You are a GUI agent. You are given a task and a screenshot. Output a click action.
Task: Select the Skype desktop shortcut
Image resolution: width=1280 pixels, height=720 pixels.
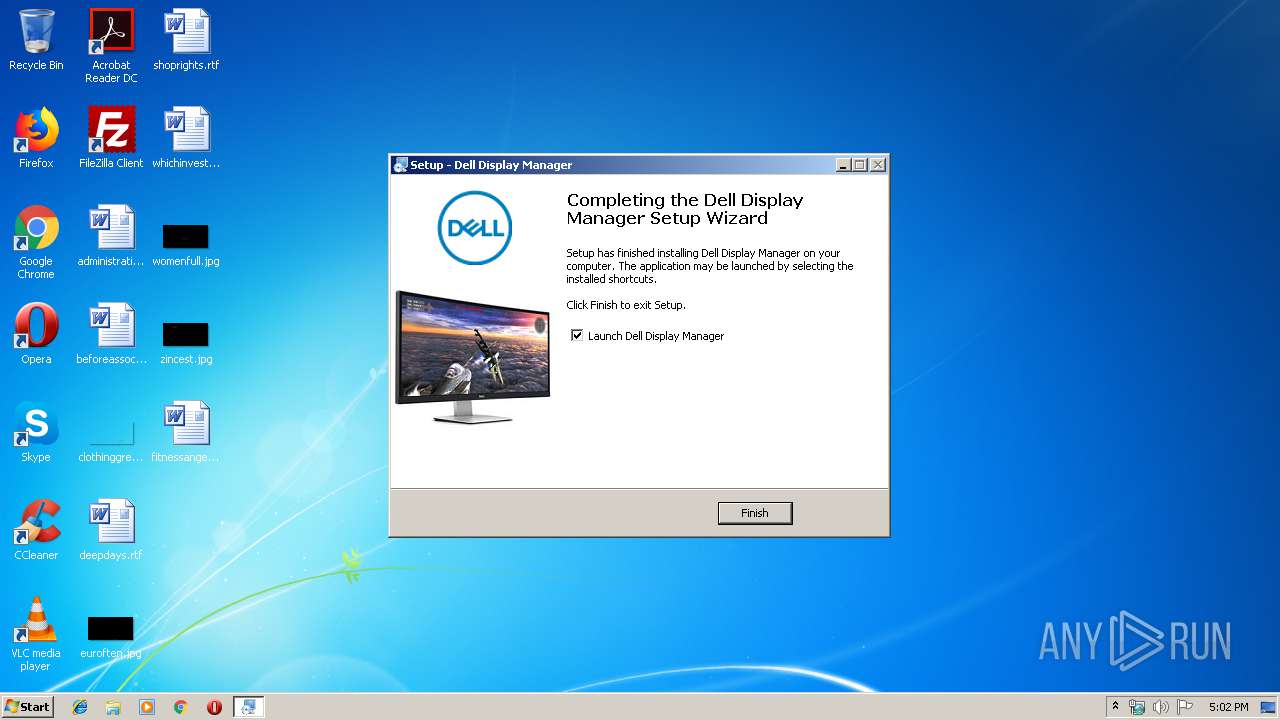[36, 432]
